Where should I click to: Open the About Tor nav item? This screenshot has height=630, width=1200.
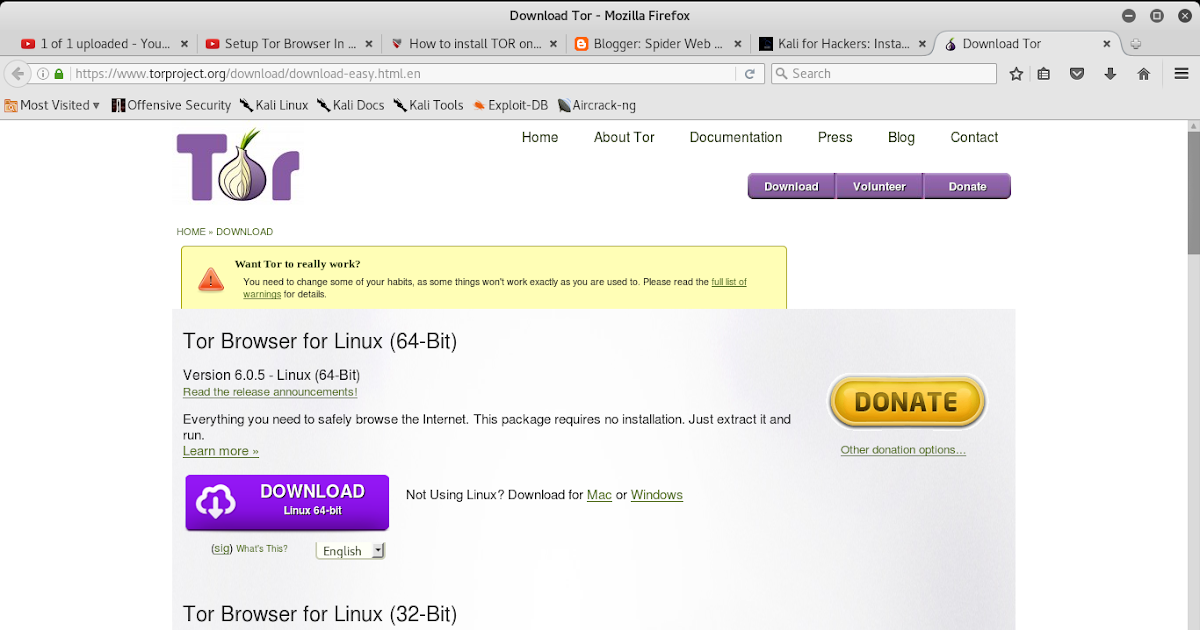pos(624,138)
